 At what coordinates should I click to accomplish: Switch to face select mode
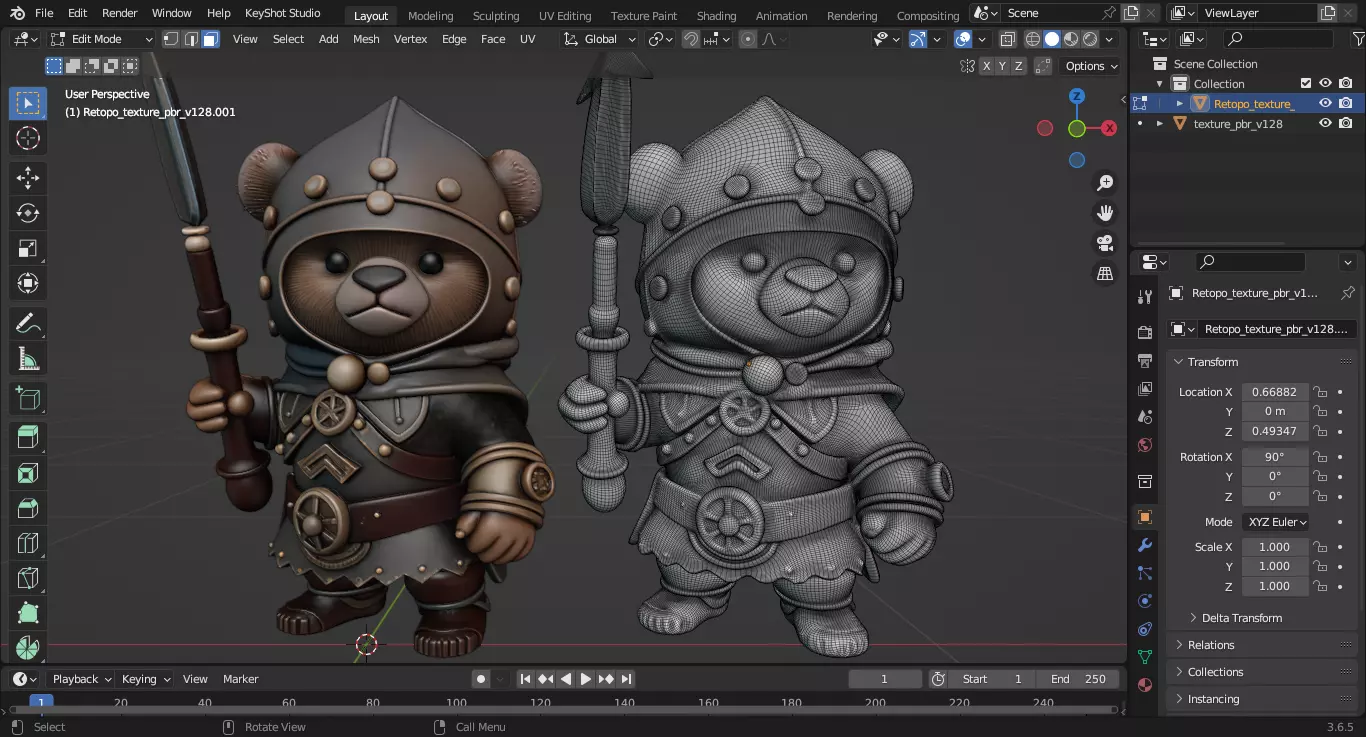coord(210,39)
